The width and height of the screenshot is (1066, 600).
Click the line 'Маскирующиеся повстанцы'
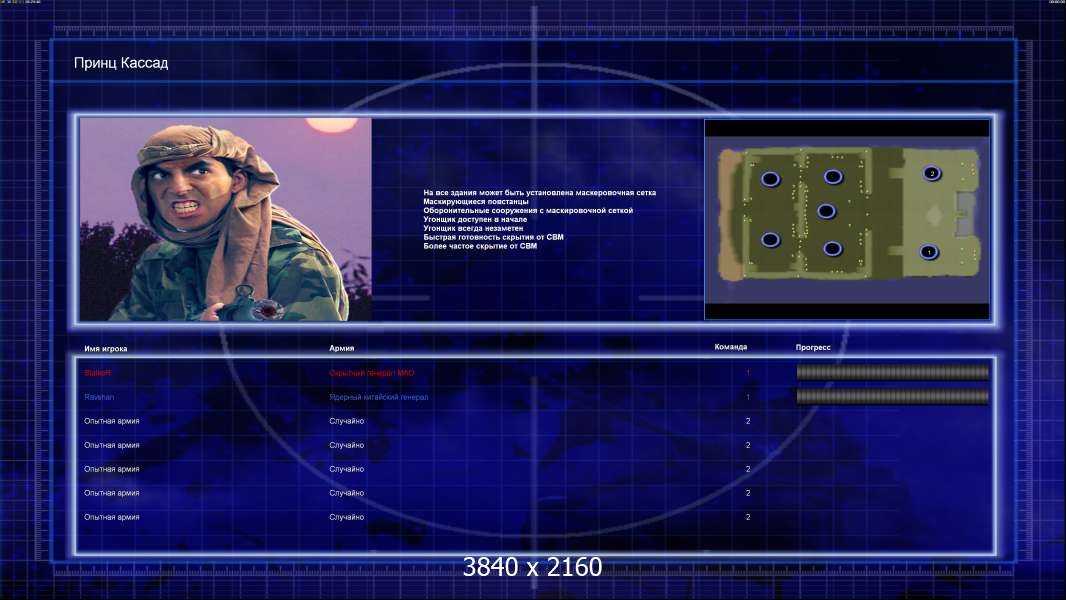pyautogui.click(x=476, y=202)
